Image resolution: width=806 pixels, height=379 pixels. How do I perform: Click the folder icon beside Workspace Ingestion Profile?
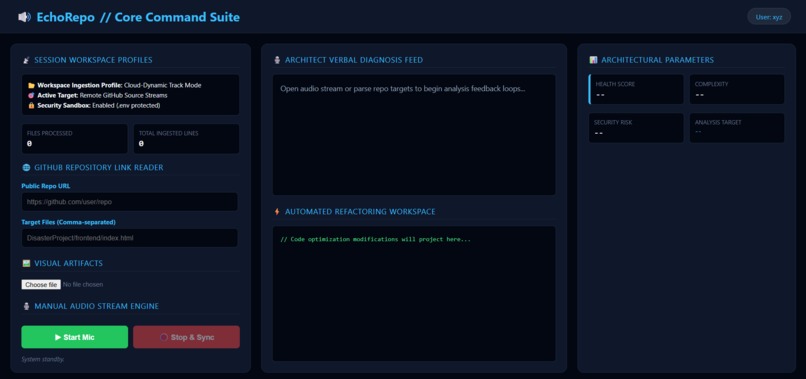click(31, 85)
